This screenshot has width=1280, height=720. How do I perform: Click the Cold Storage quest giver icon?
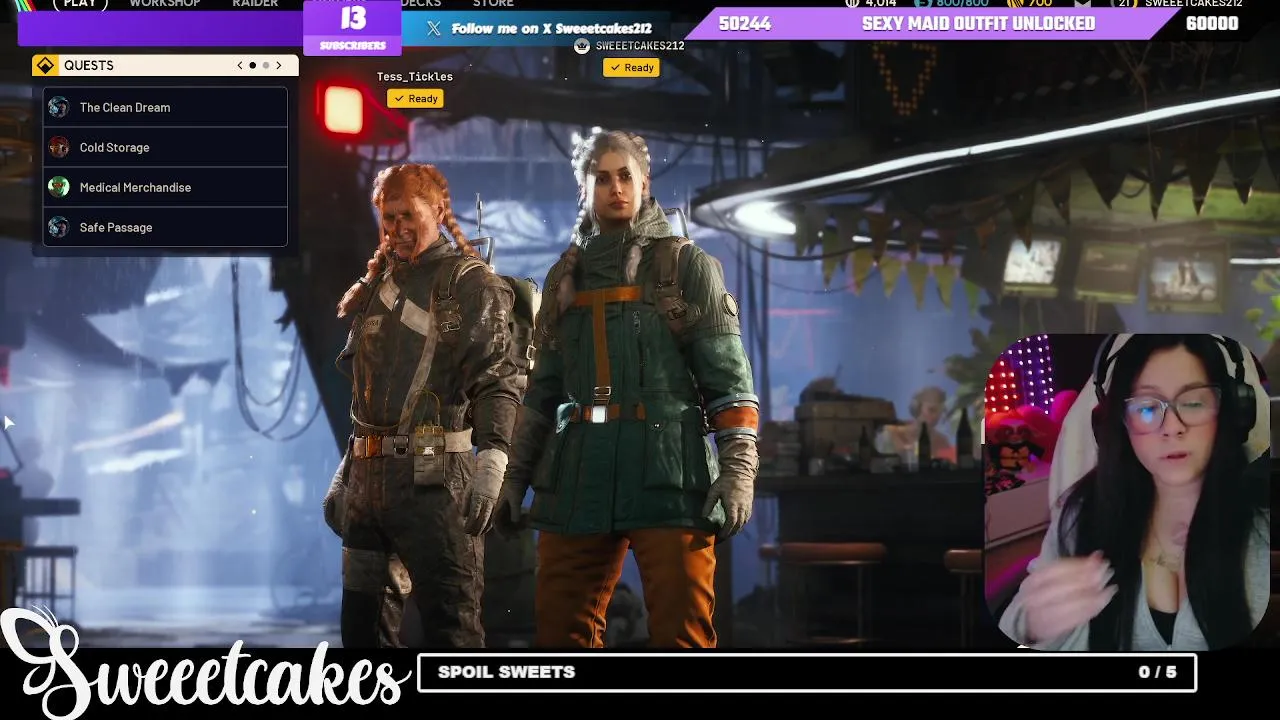click(59, 147)
